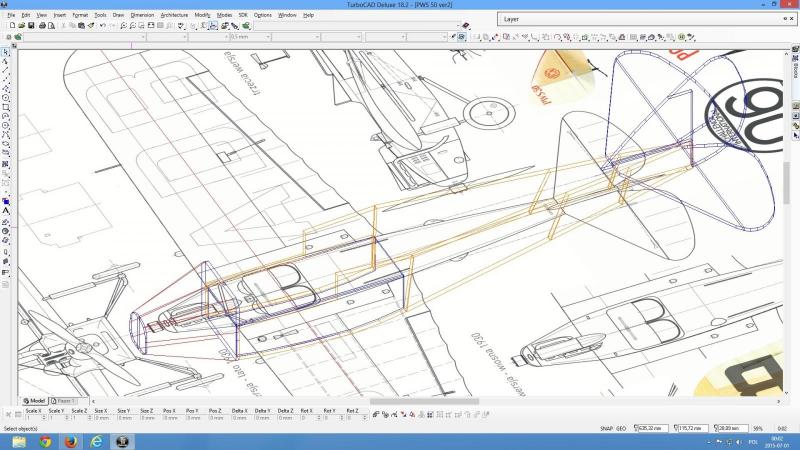Toggle SNAP mode in status bar
The image size is (800, 450).
point(606,428)
